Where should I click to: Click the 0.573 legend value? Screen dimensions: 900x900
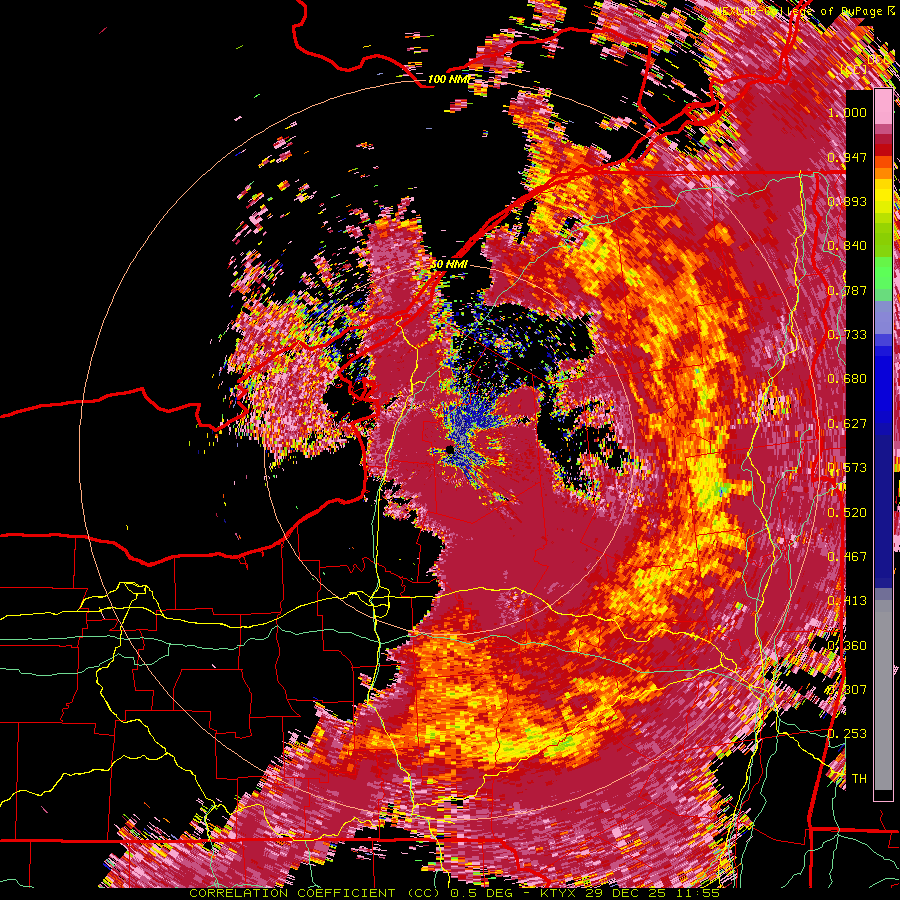pyautogui.click(x=847, y=468)
